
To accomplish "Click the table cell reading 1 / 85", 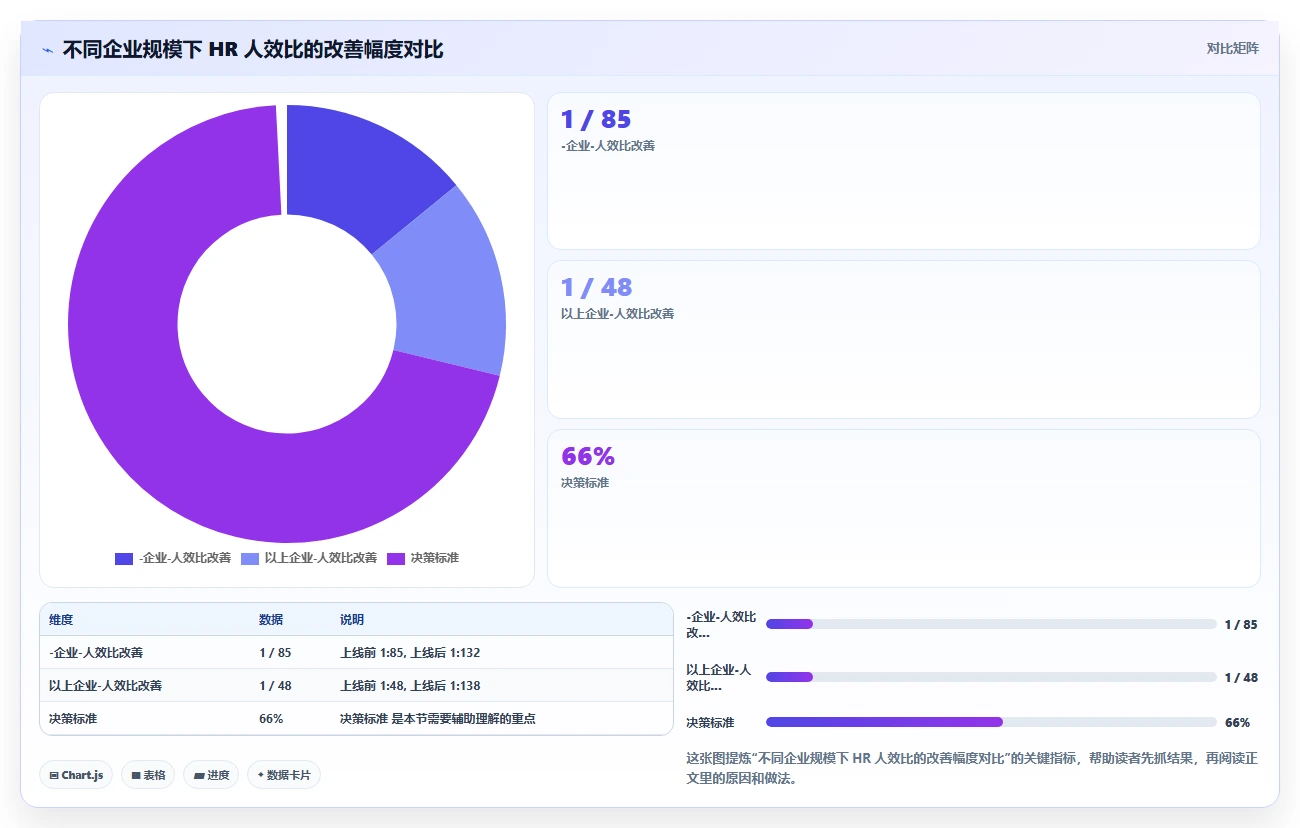I will pyautogui.click(x=275, y=653).
